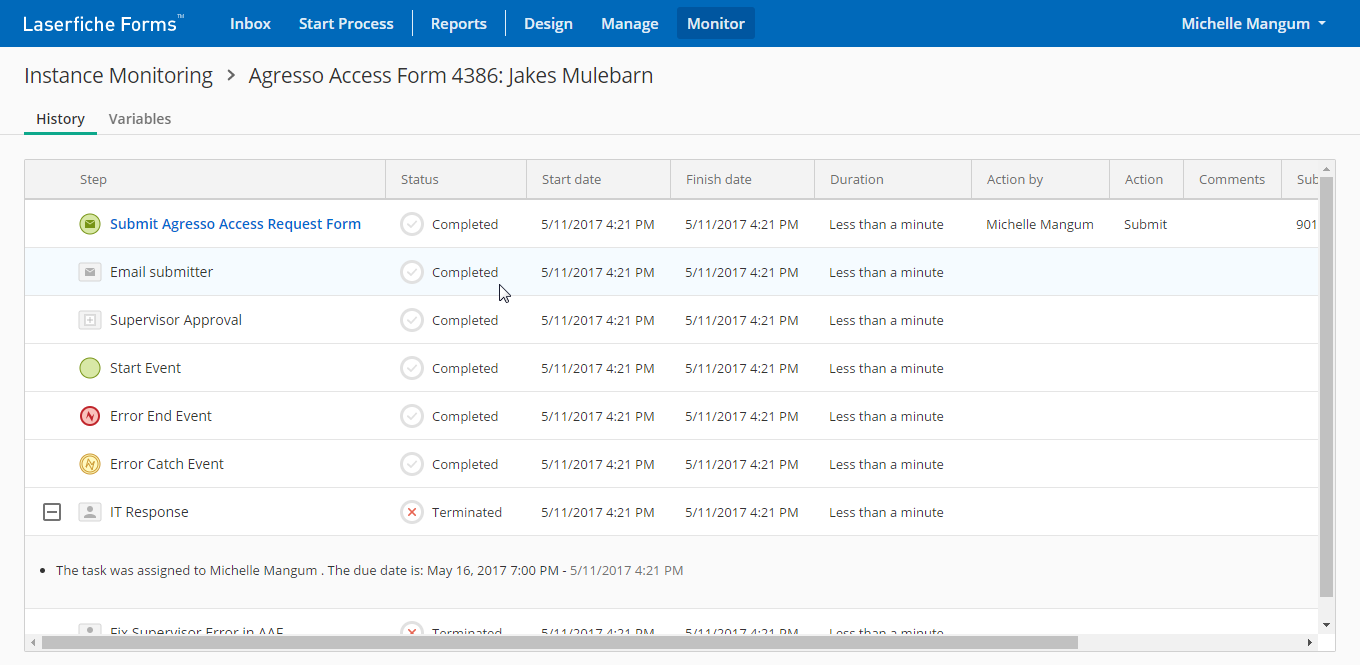Select the Start Event step name
This screenshot has width=1360, height=665.
point(146,368)
